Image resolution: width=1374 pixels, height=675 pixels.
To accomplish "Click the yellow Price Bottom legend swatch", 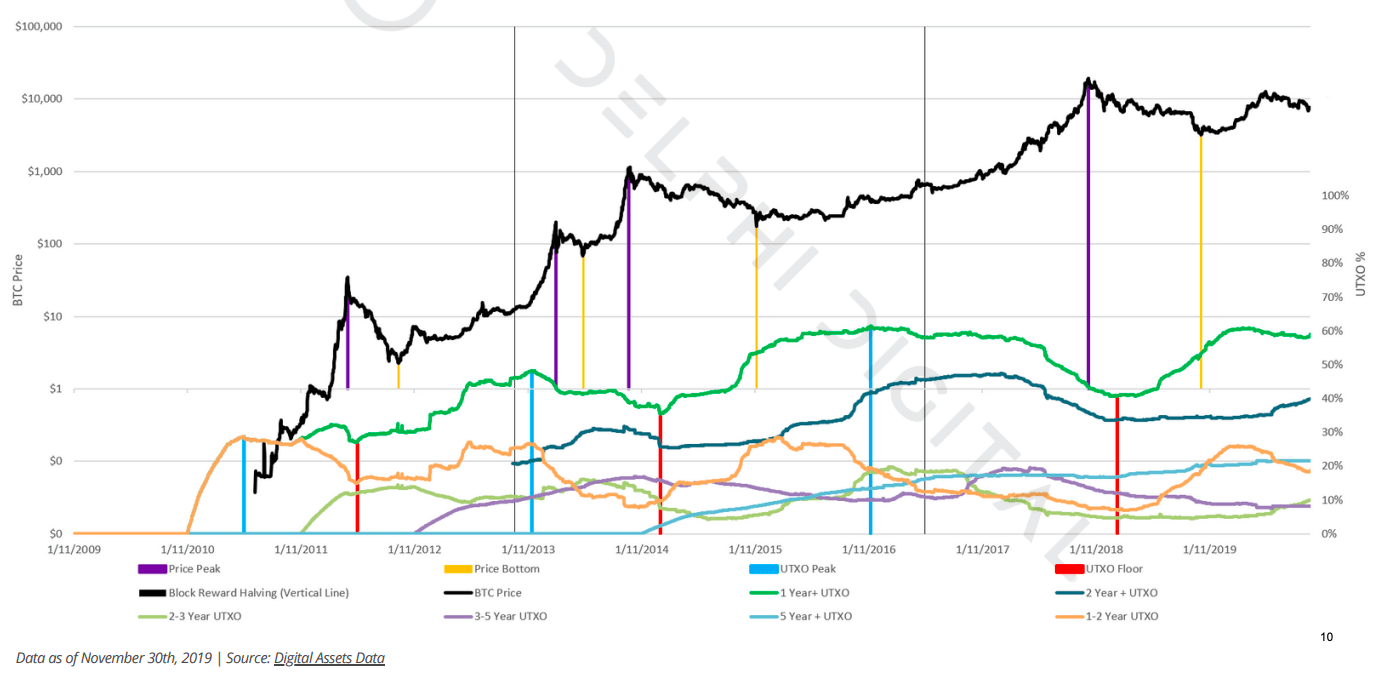I will [x=458, y=569].
